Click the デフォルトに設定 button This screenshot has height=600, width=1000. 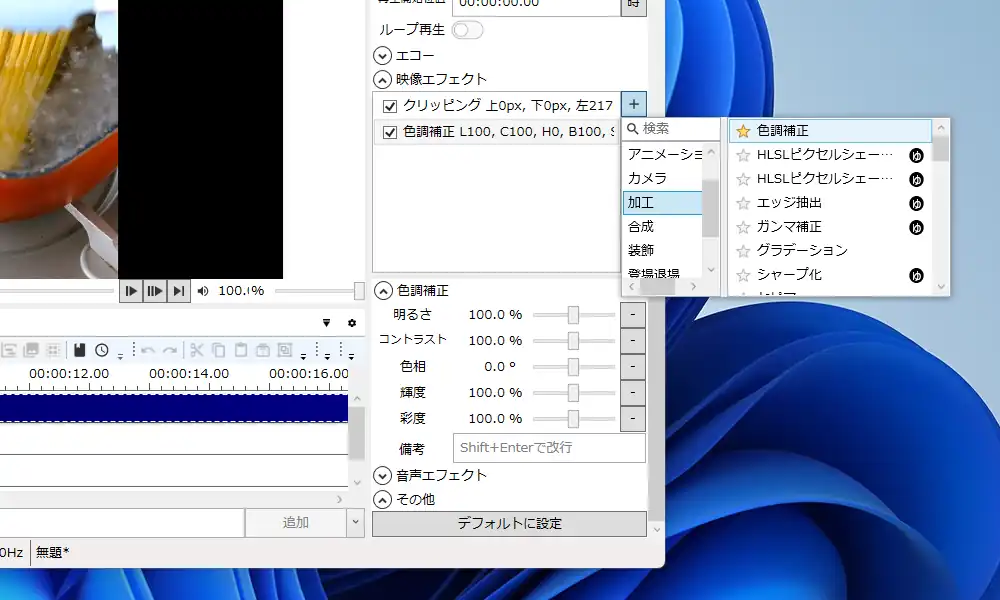(x=509, y=524)
